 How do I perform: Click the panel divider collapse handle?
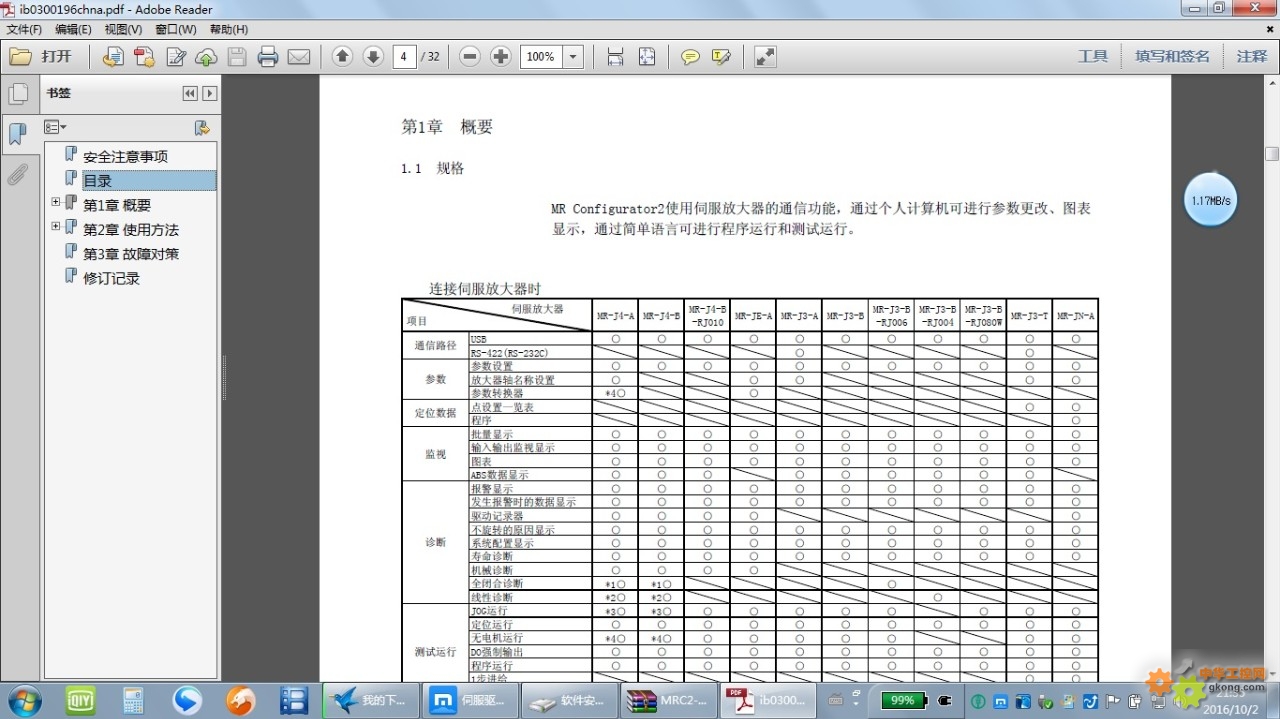[x=224, y=378]
